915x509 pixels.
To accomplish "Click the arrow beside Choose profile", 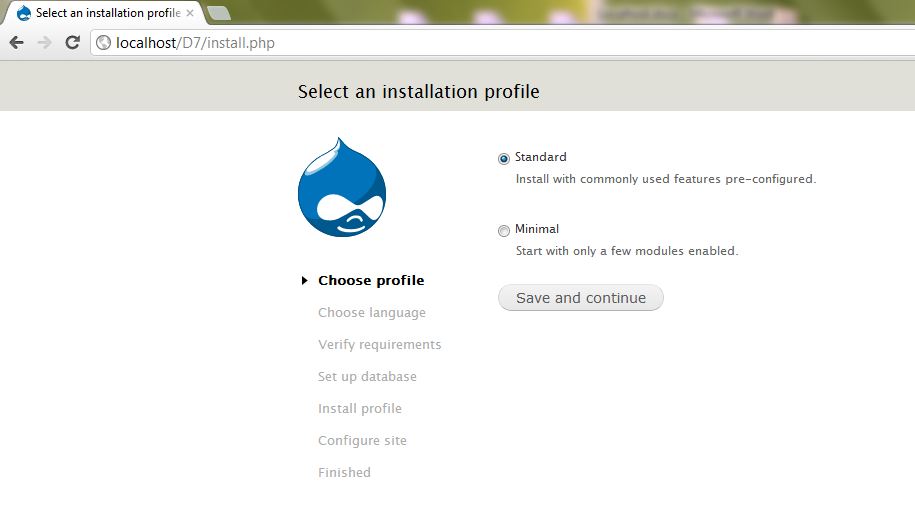I will coord(304,281).
